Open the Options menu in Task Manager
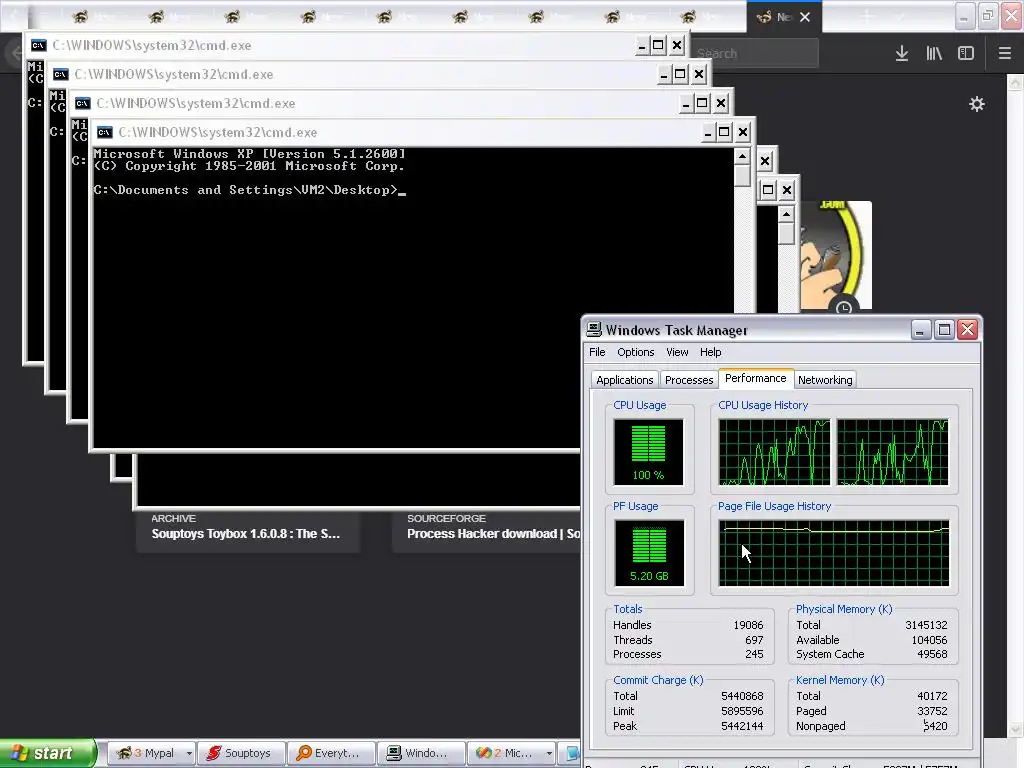The image size is (1024, 768). click(x=635, y=352)
